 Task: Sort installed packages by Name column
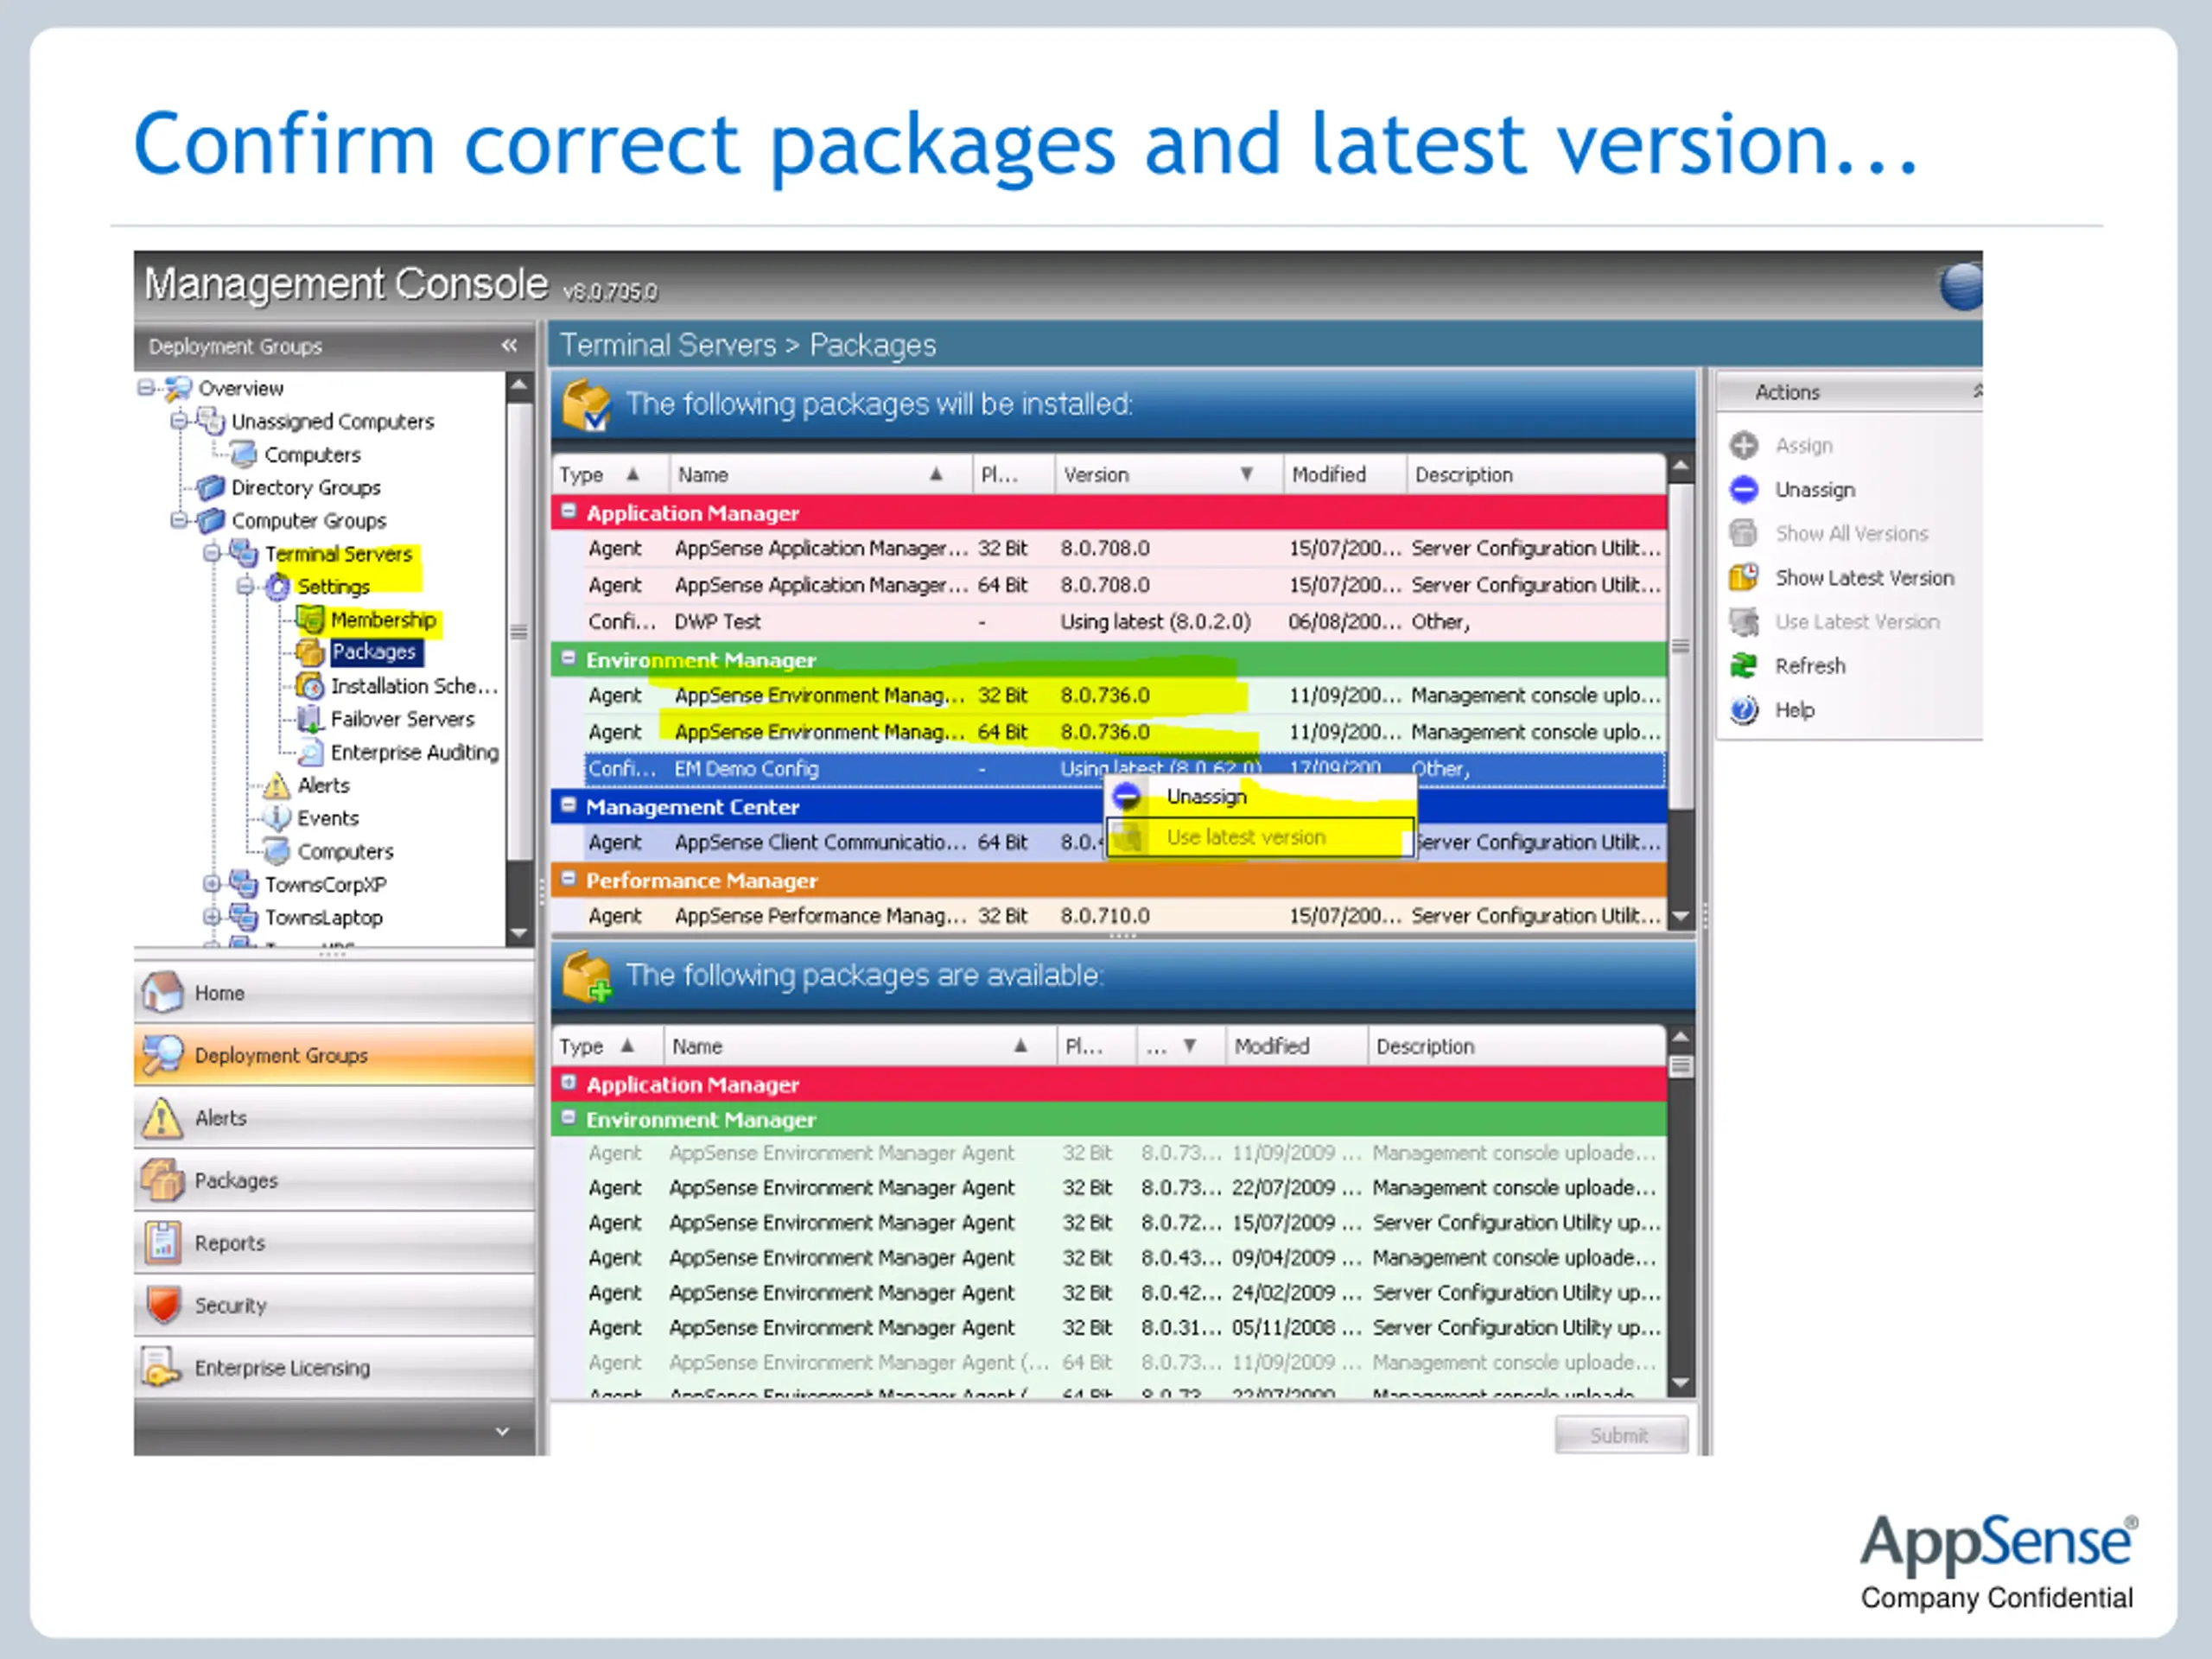point(820,474)
